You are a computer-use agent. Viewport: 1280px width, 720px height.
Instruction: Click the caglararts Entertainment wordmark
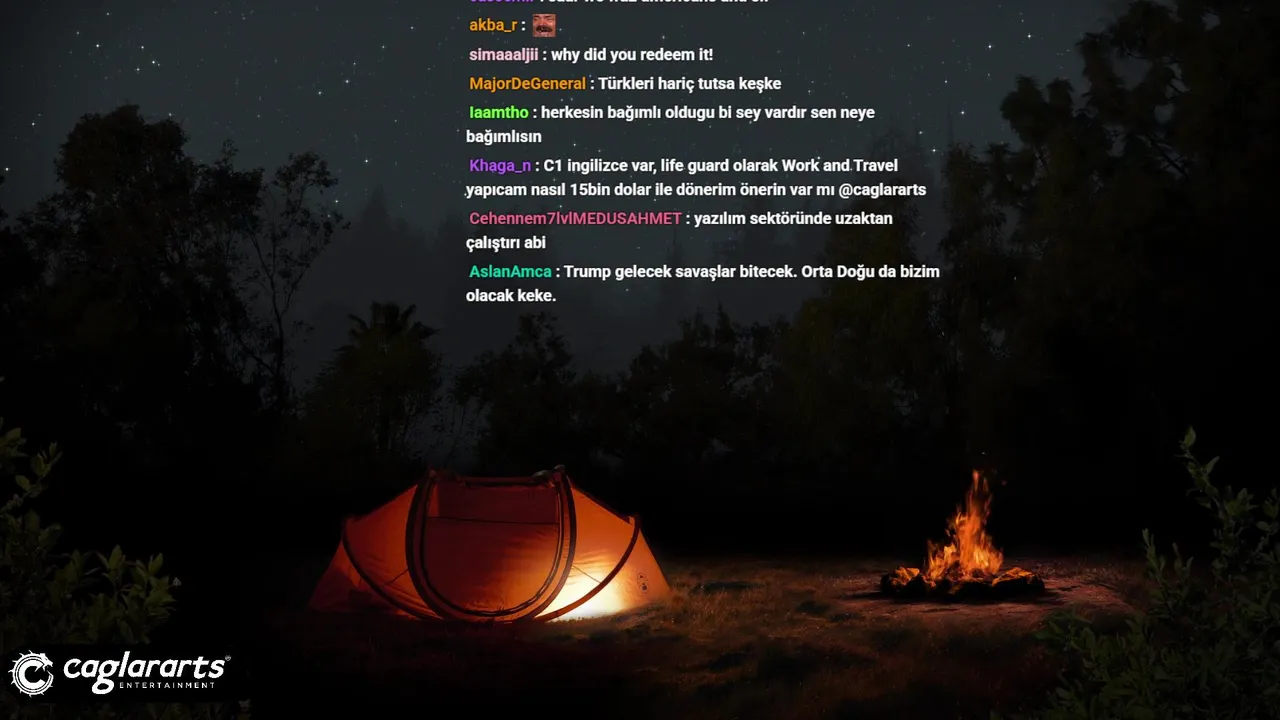146,672
